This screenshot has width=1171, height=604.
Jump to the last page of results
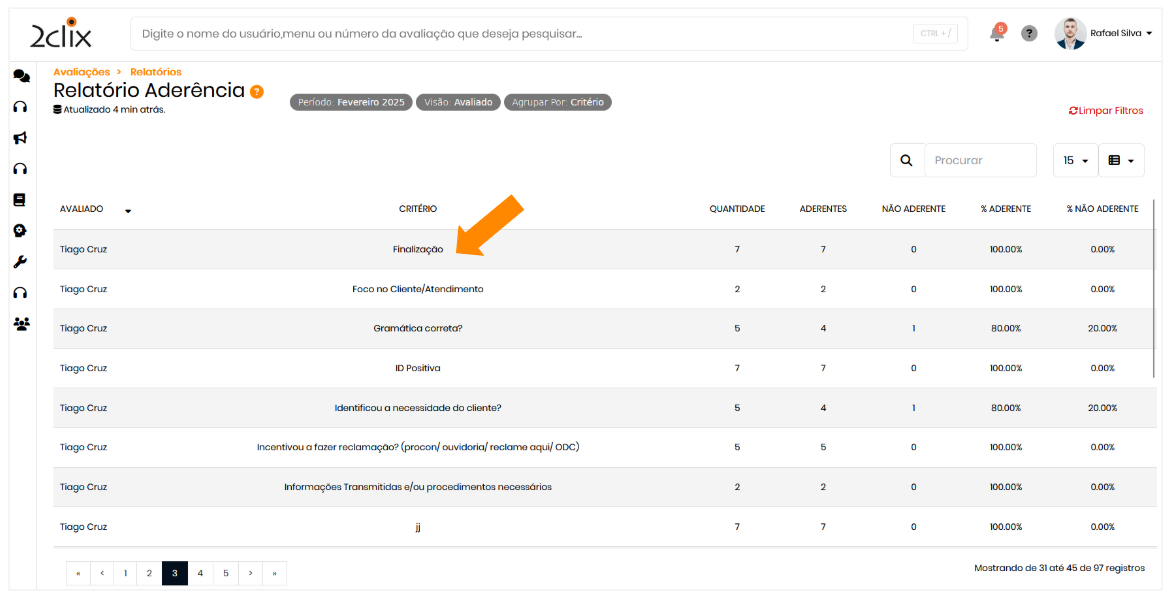[274, 573]
